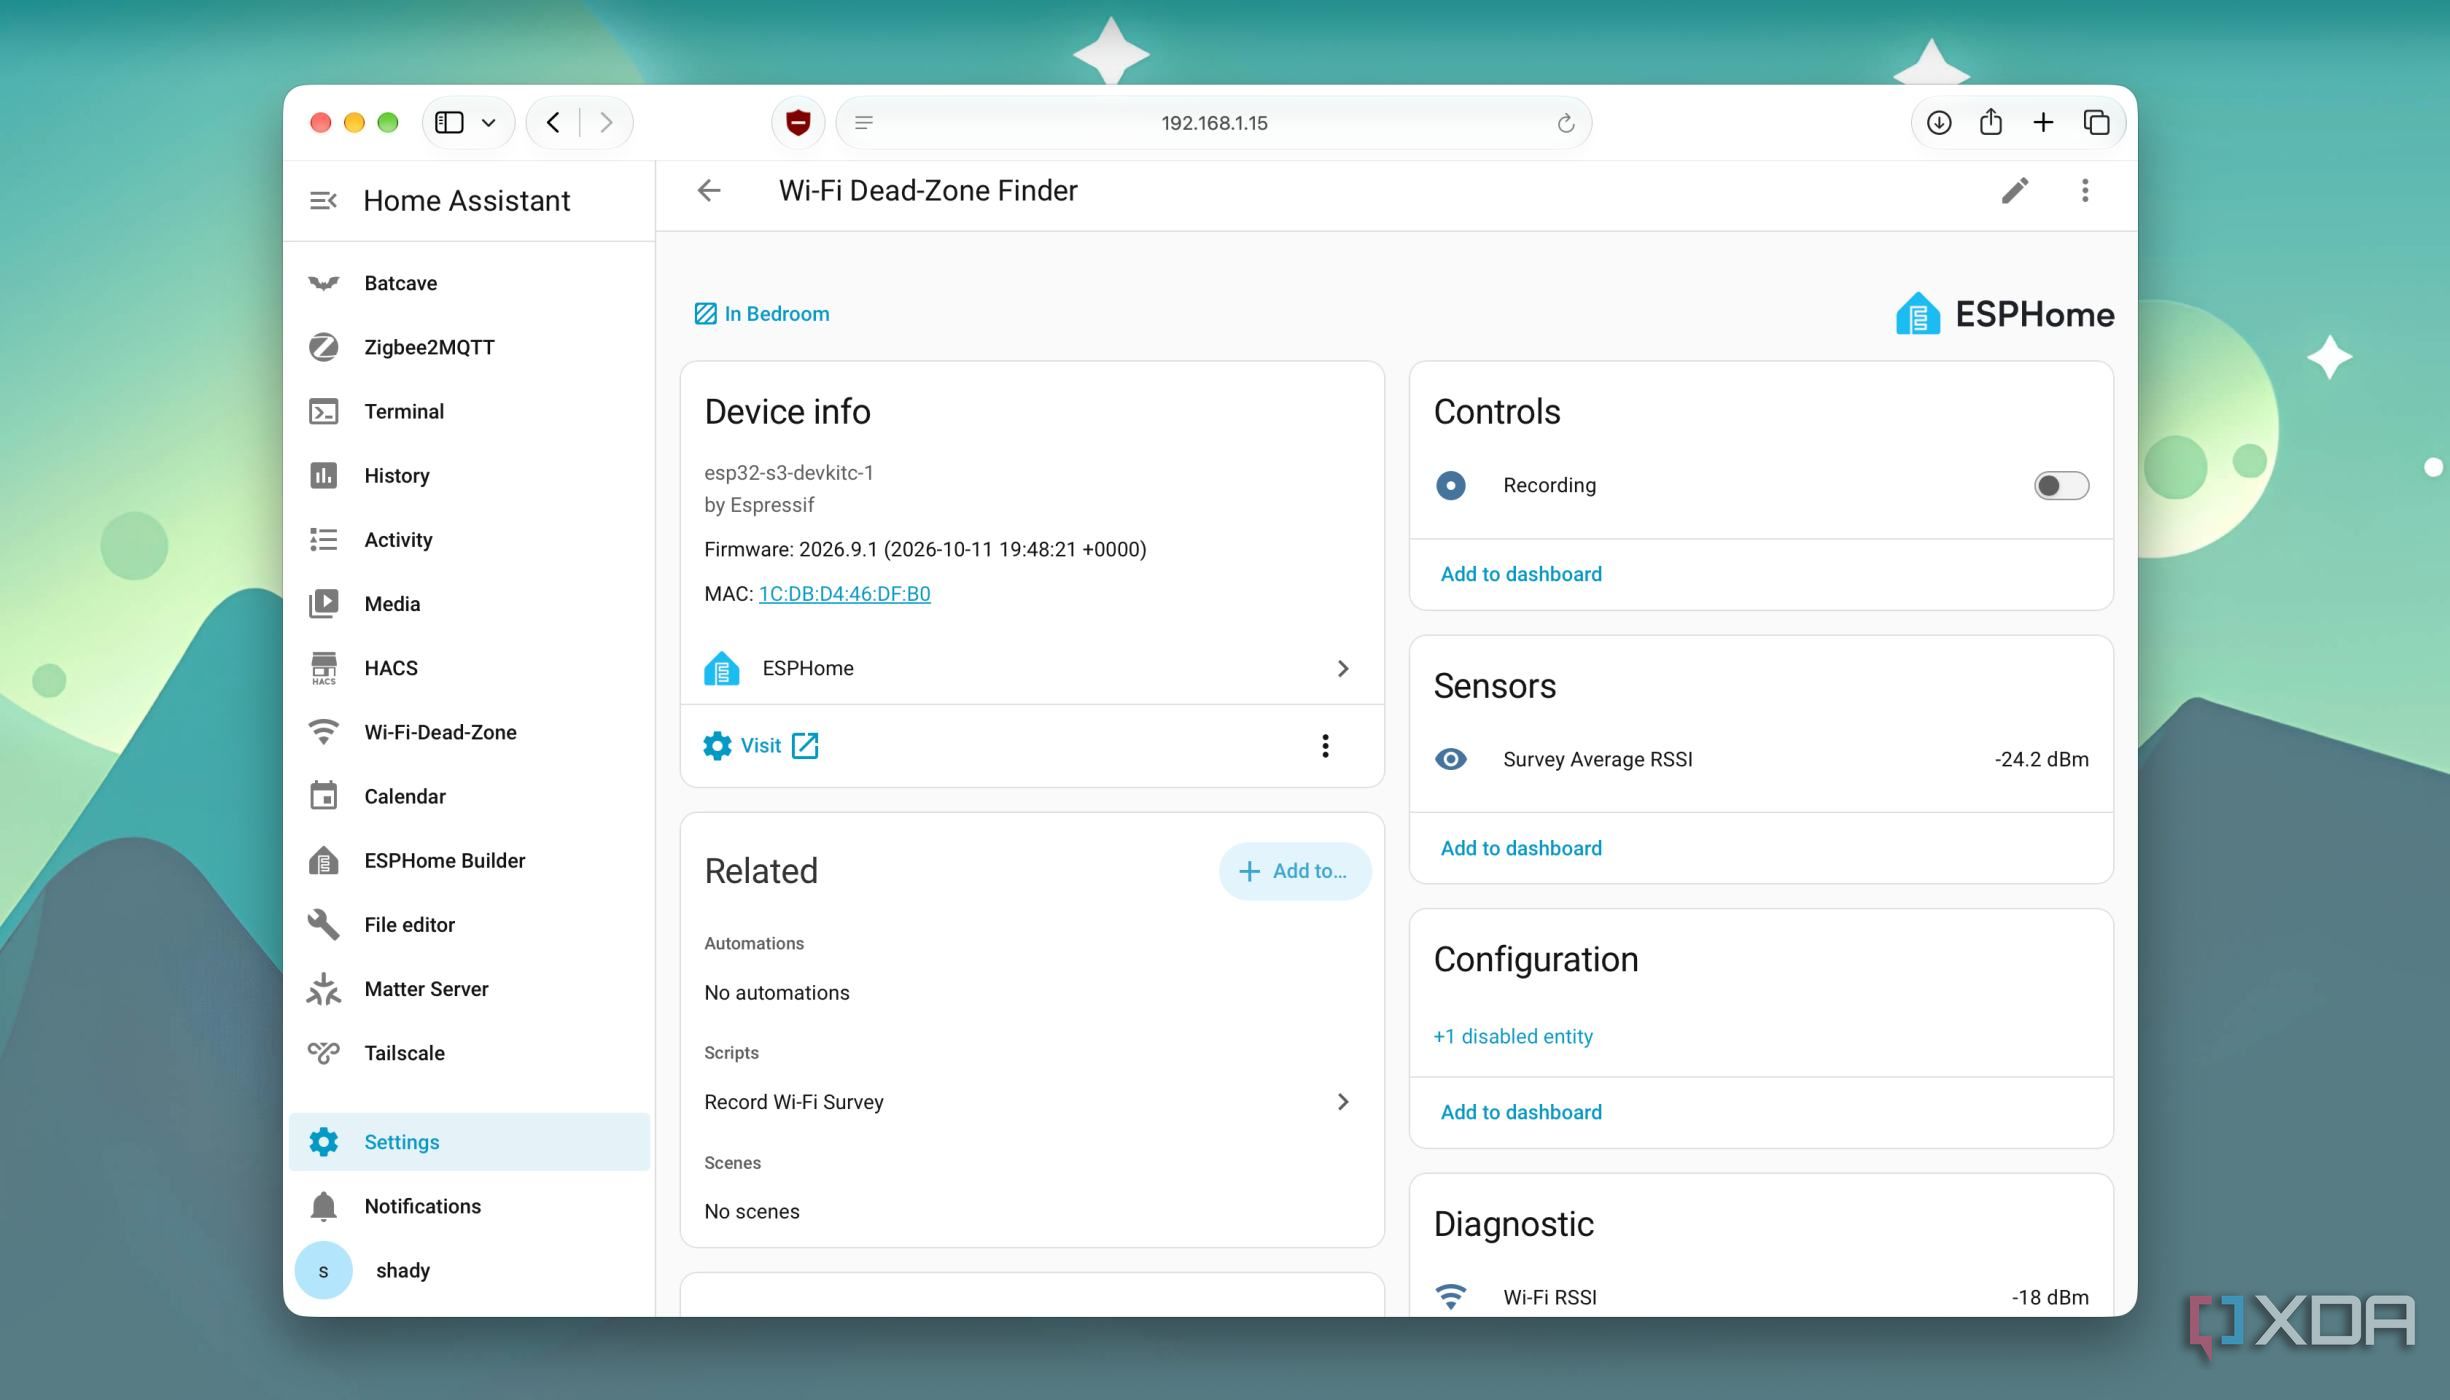Open the device page overflow menu
The width and height of the screenshot is (2450, 1400).
click(2085, 190)
